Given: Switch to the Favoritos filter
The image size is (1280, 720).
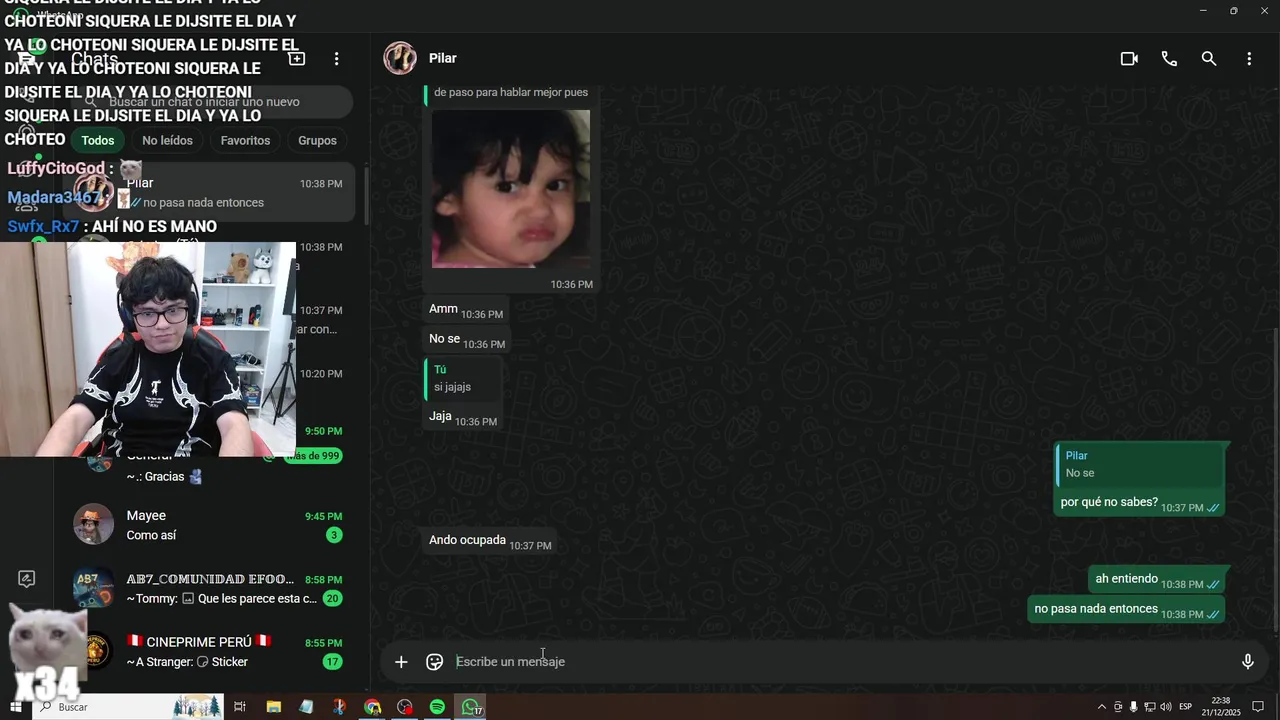Looking at the screenshot, I should coord(245,140).
